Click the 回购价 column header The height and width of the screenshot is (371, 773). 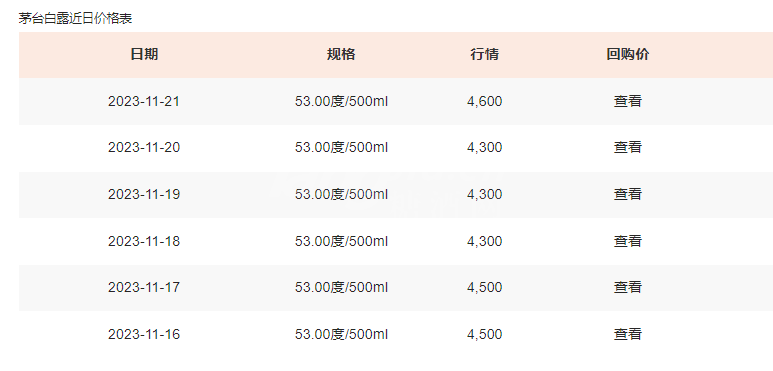pos(628,54)
